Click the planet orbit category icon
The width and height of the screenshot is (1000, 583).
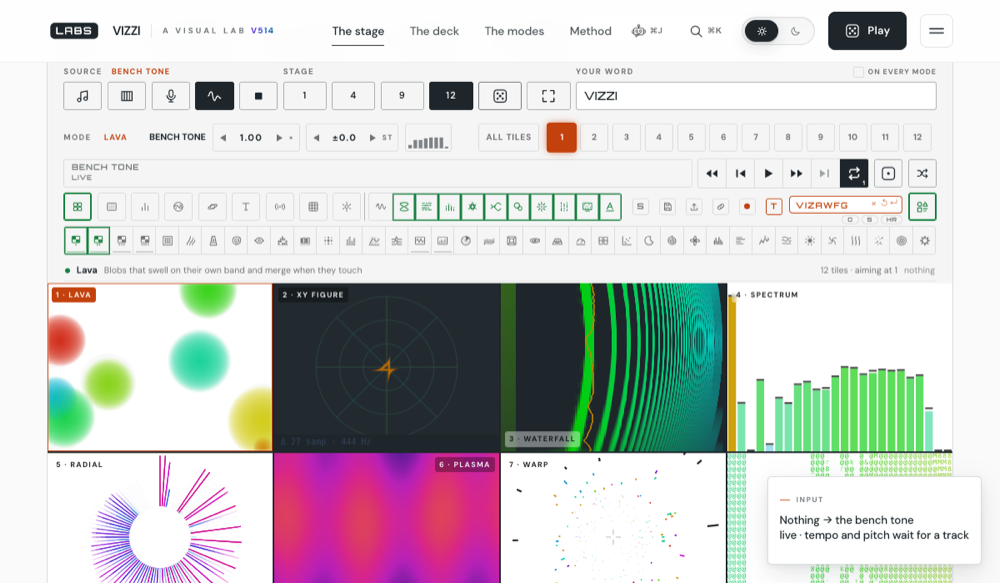coord(212,207)
